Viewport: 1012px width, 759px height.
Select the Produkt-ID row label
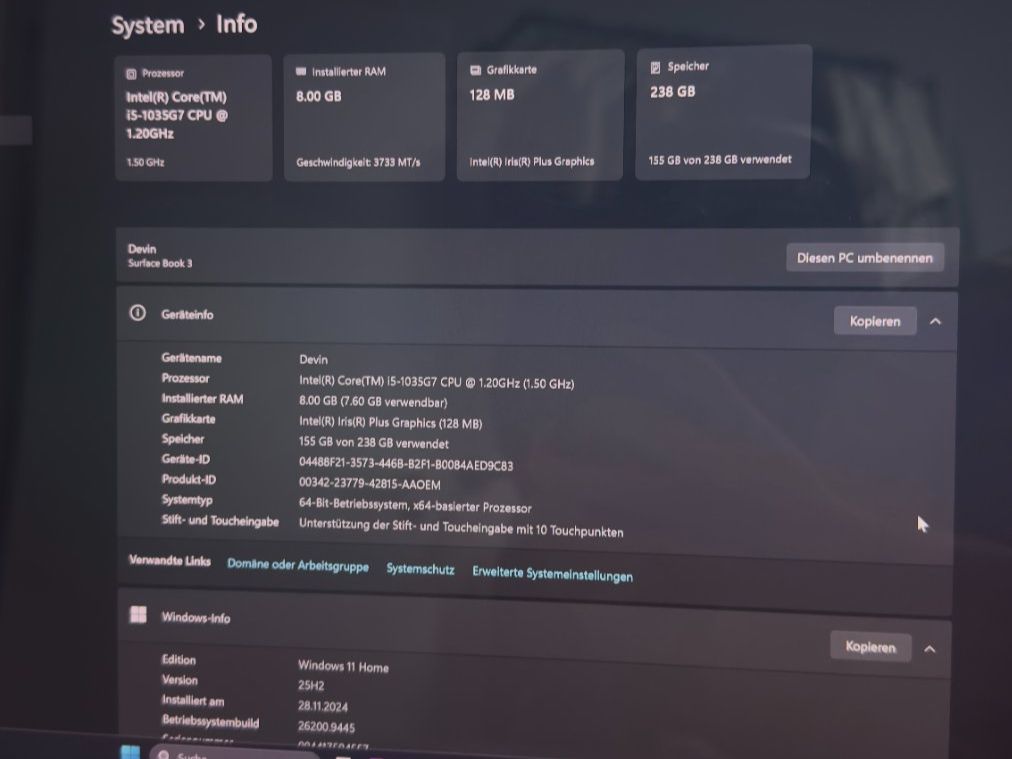coord(189,479)
